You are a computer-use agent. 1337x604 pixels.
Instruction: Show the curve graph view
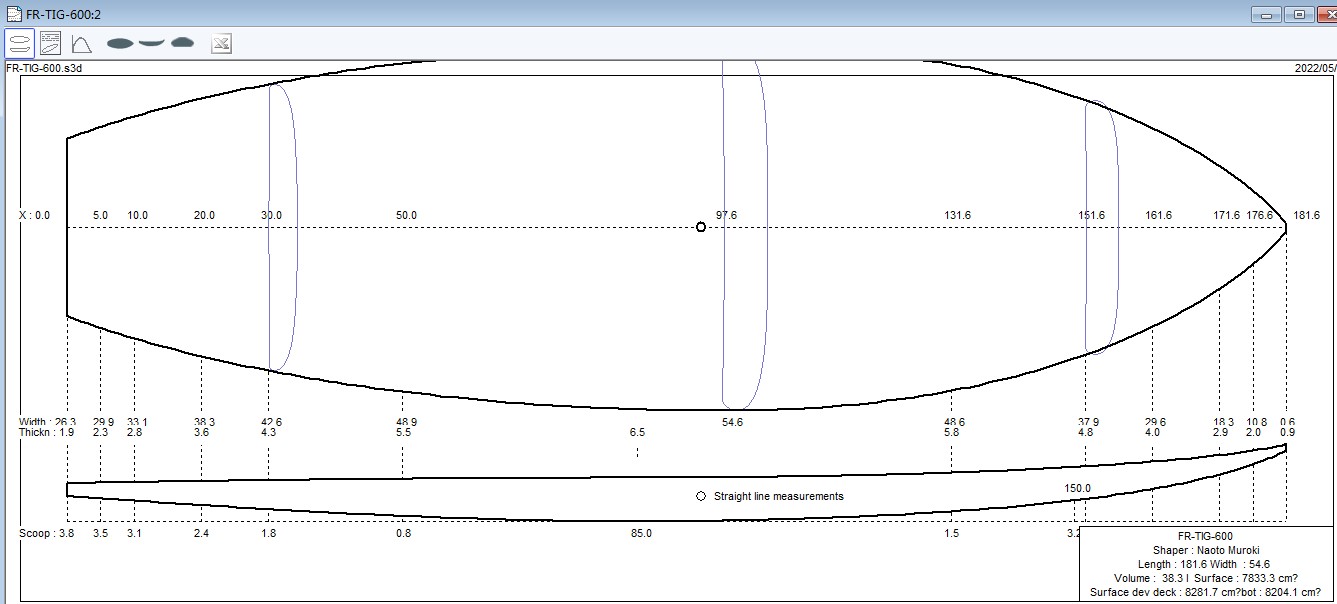coord(81,43)
